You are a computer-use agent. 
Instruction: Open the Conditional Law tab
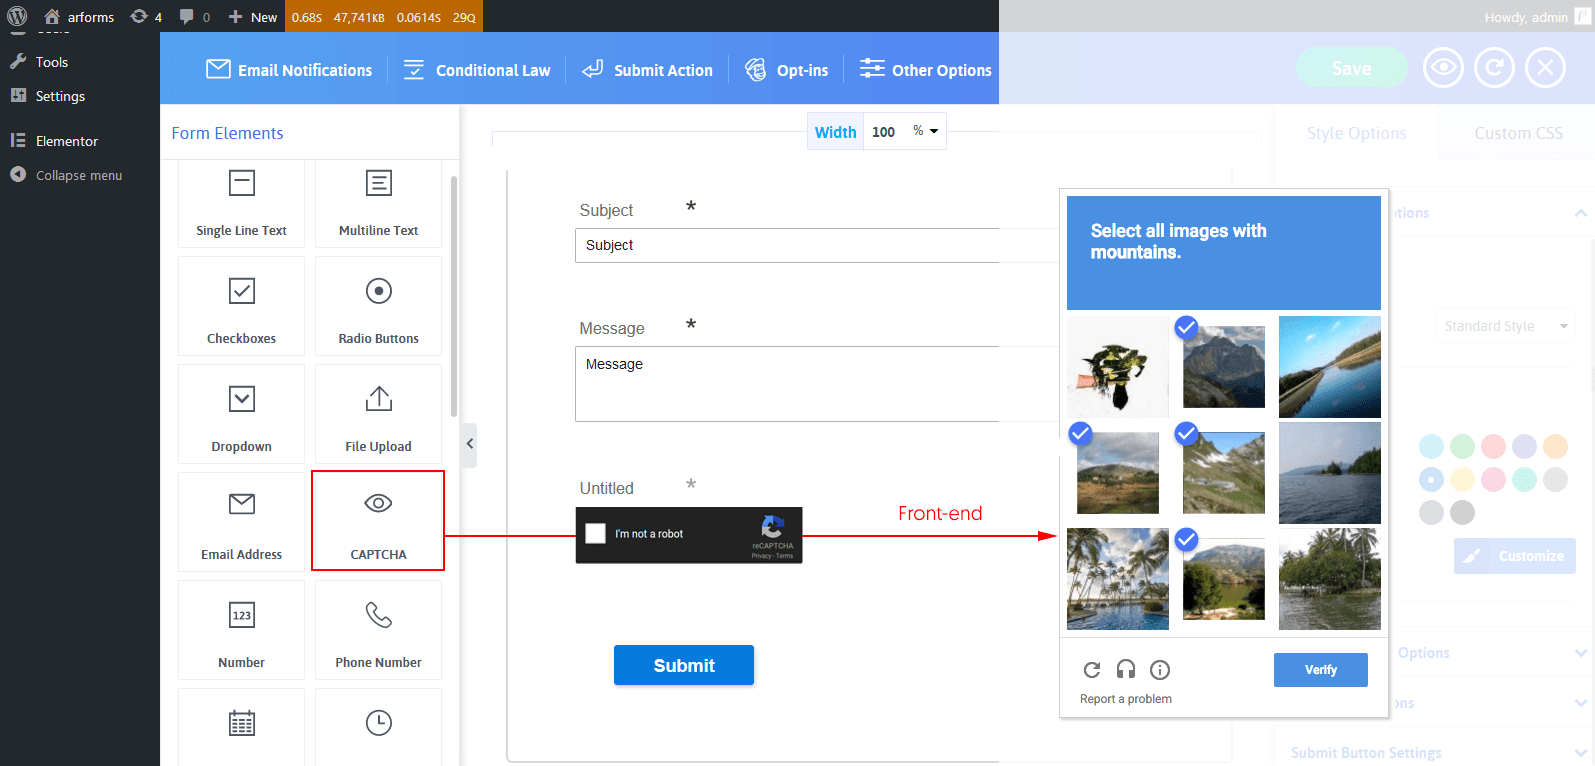pyautogui.click(x=477, y=70)
